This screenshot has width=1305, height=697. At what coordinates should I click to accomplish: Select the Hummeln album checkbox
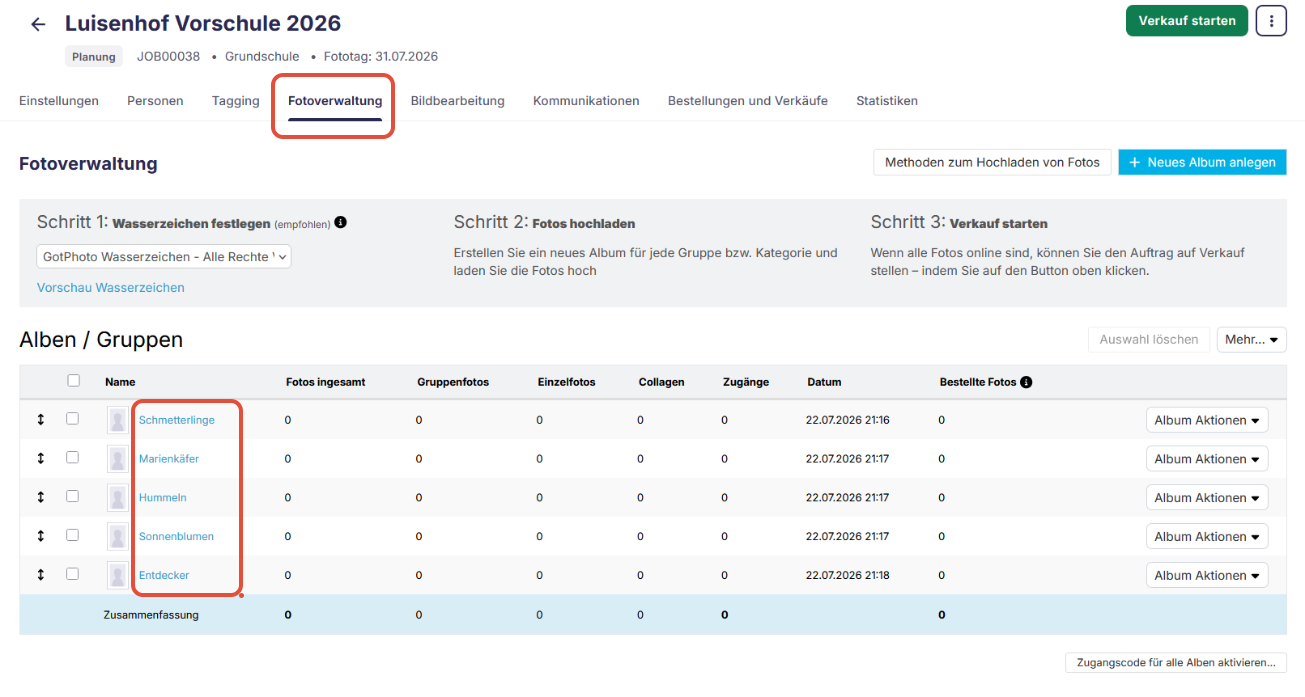pyautogui.click(x=72, y=496)
